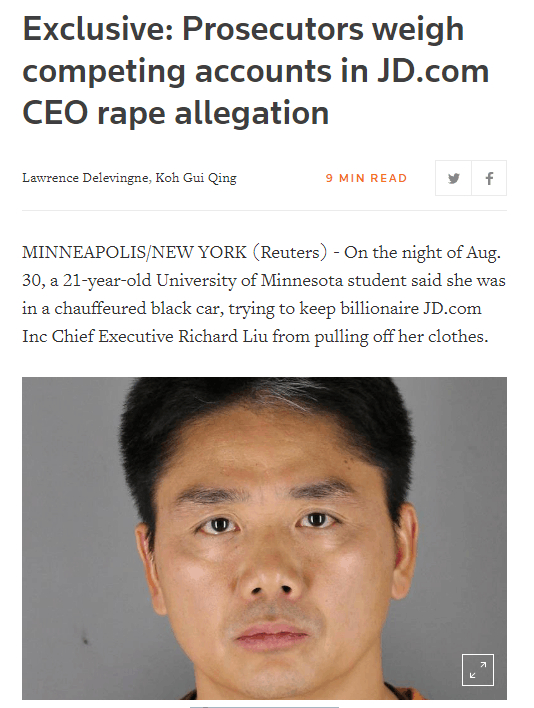This screenshot has width=534, height=708.
Task: Expand the article photo to fullscreen
Action: click(478, 670)
